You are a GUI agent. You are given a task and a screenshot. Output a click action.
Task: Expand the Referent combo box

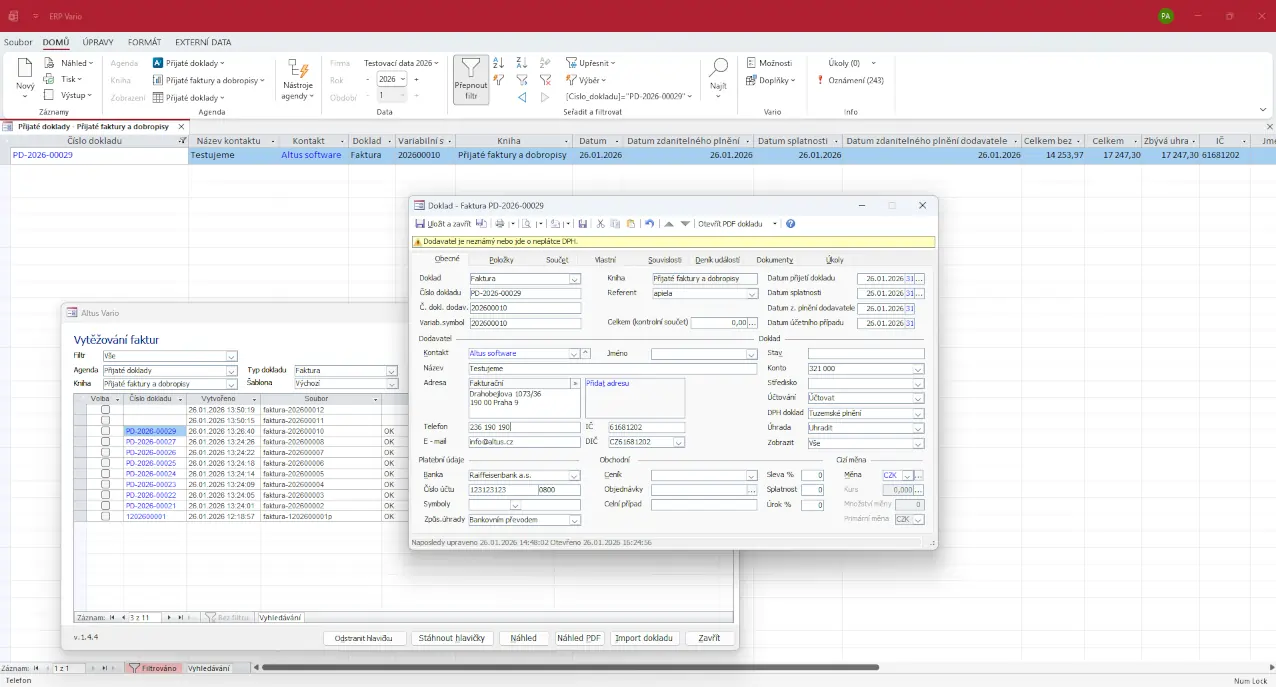pyautogui.click(x=752, y=294)
